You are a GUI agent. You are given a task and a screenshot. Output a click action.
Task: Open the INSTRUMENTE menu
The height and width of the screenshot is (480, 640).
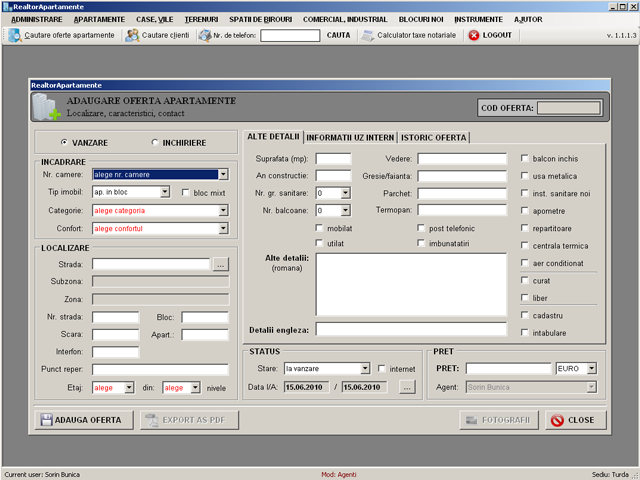tap(478, 19)
